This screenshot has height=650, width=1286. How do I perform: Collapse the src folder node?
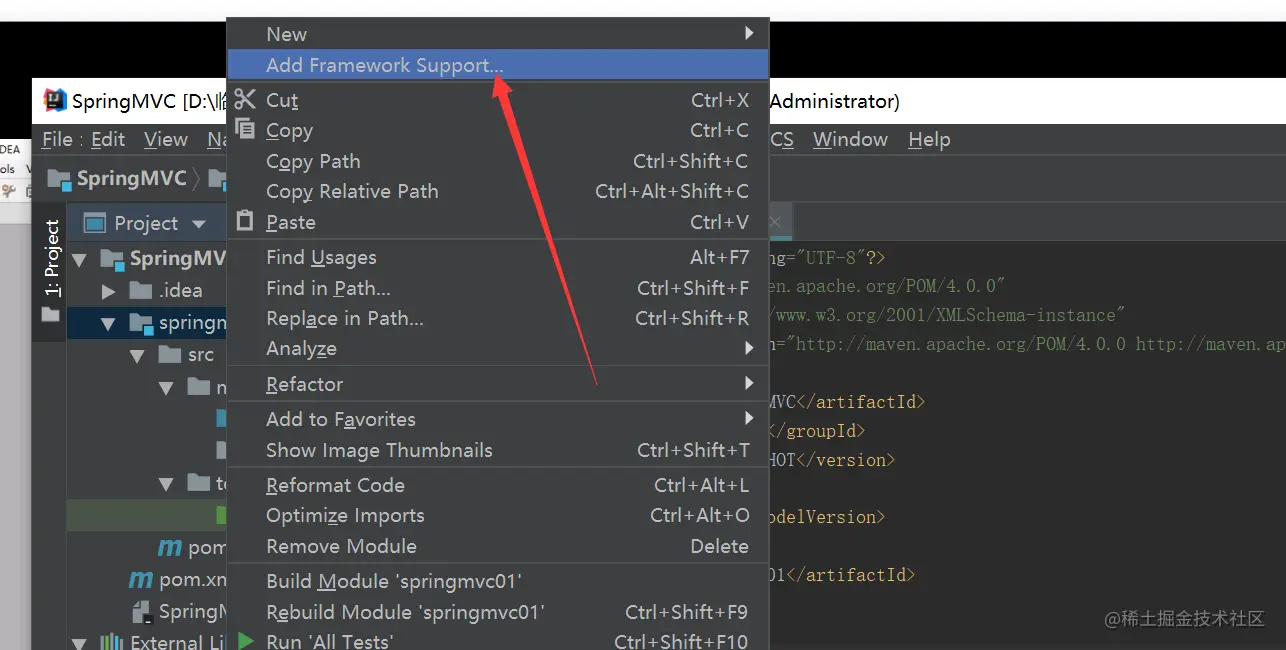coord(138,355)
